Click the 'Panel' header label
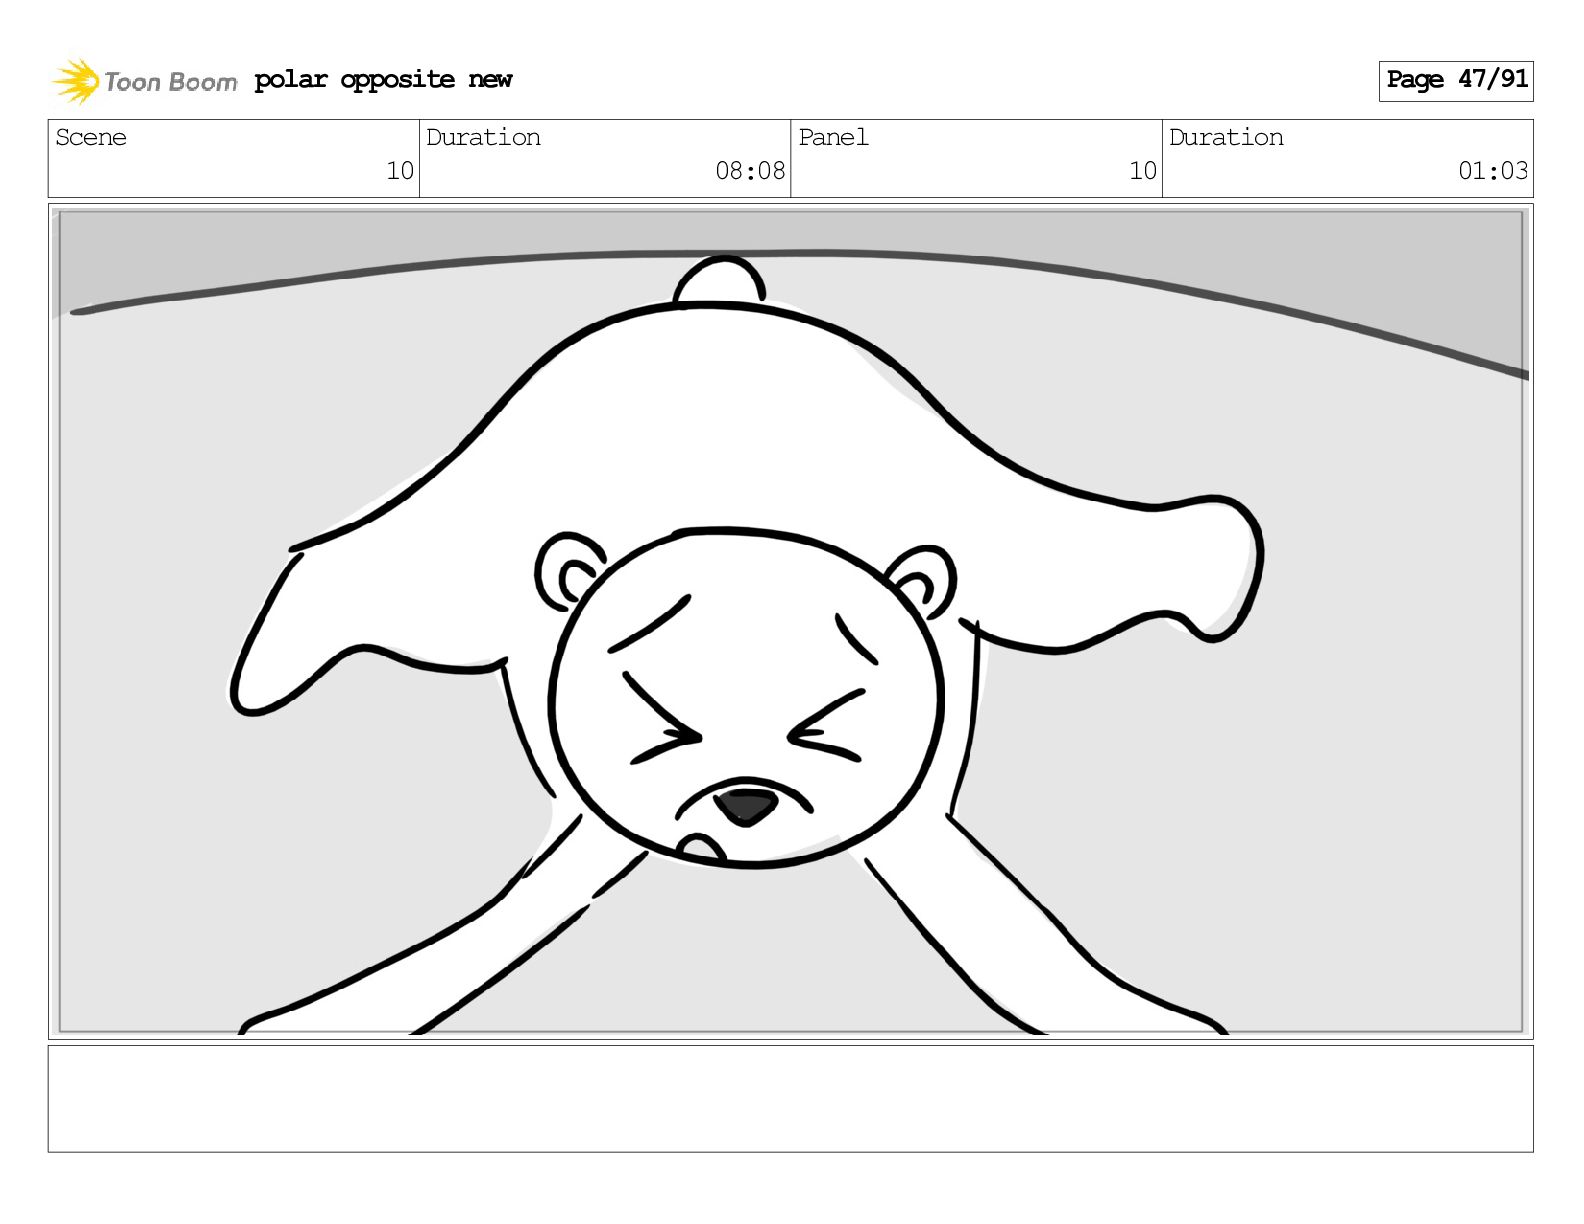Screen dimensions: 1584x1224 click(833, 138)
